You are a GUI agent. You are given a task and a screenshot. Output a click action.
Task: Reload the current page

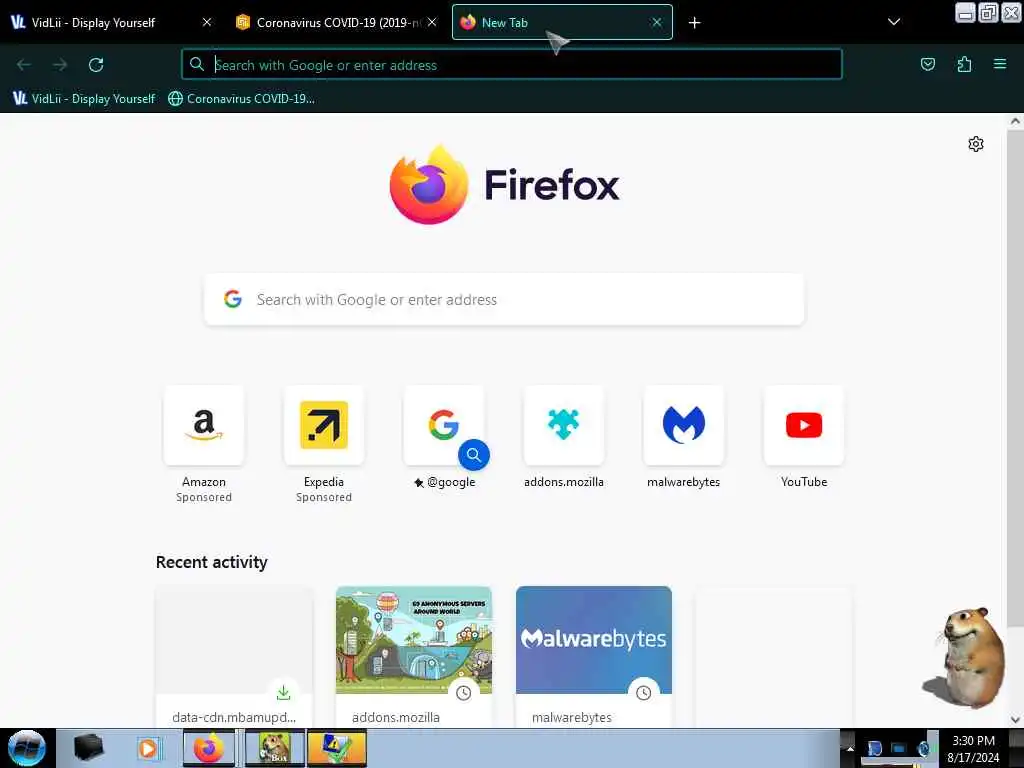(96, 65)
